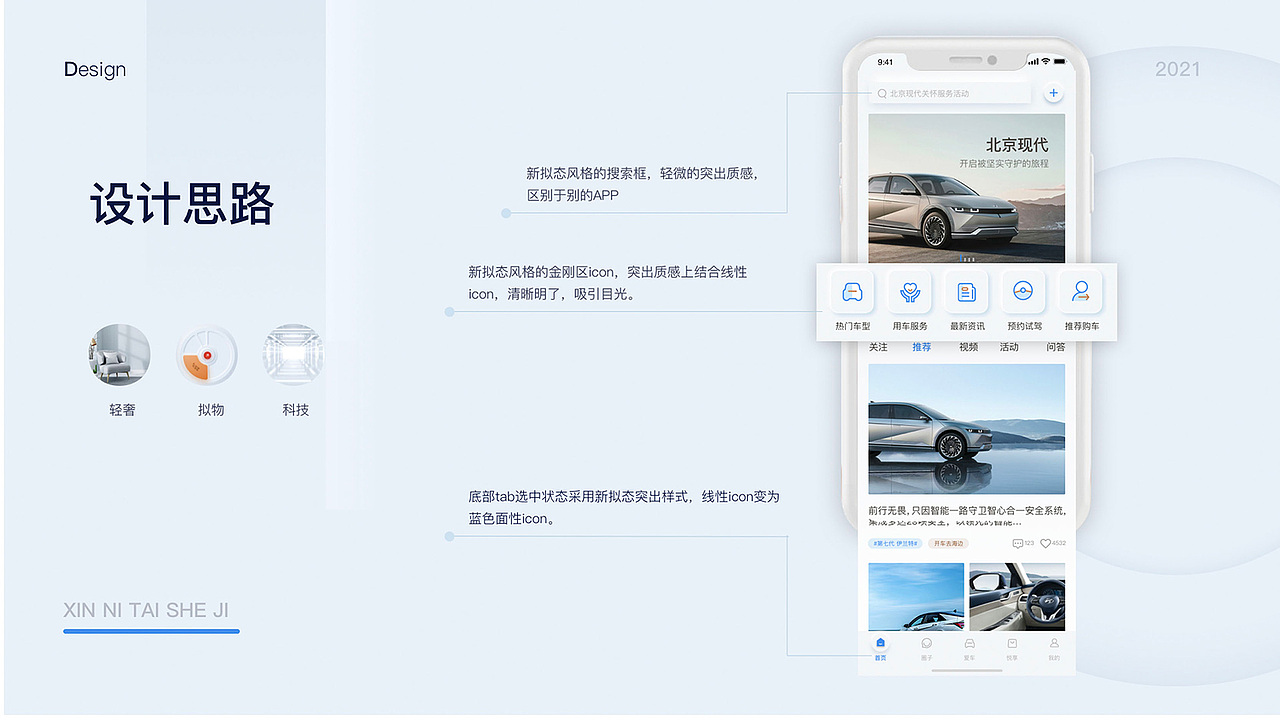Viewport: 1280px width, 720px height.
Task: Open the silver car by lake post image
Action: click(x=967, y=428)
